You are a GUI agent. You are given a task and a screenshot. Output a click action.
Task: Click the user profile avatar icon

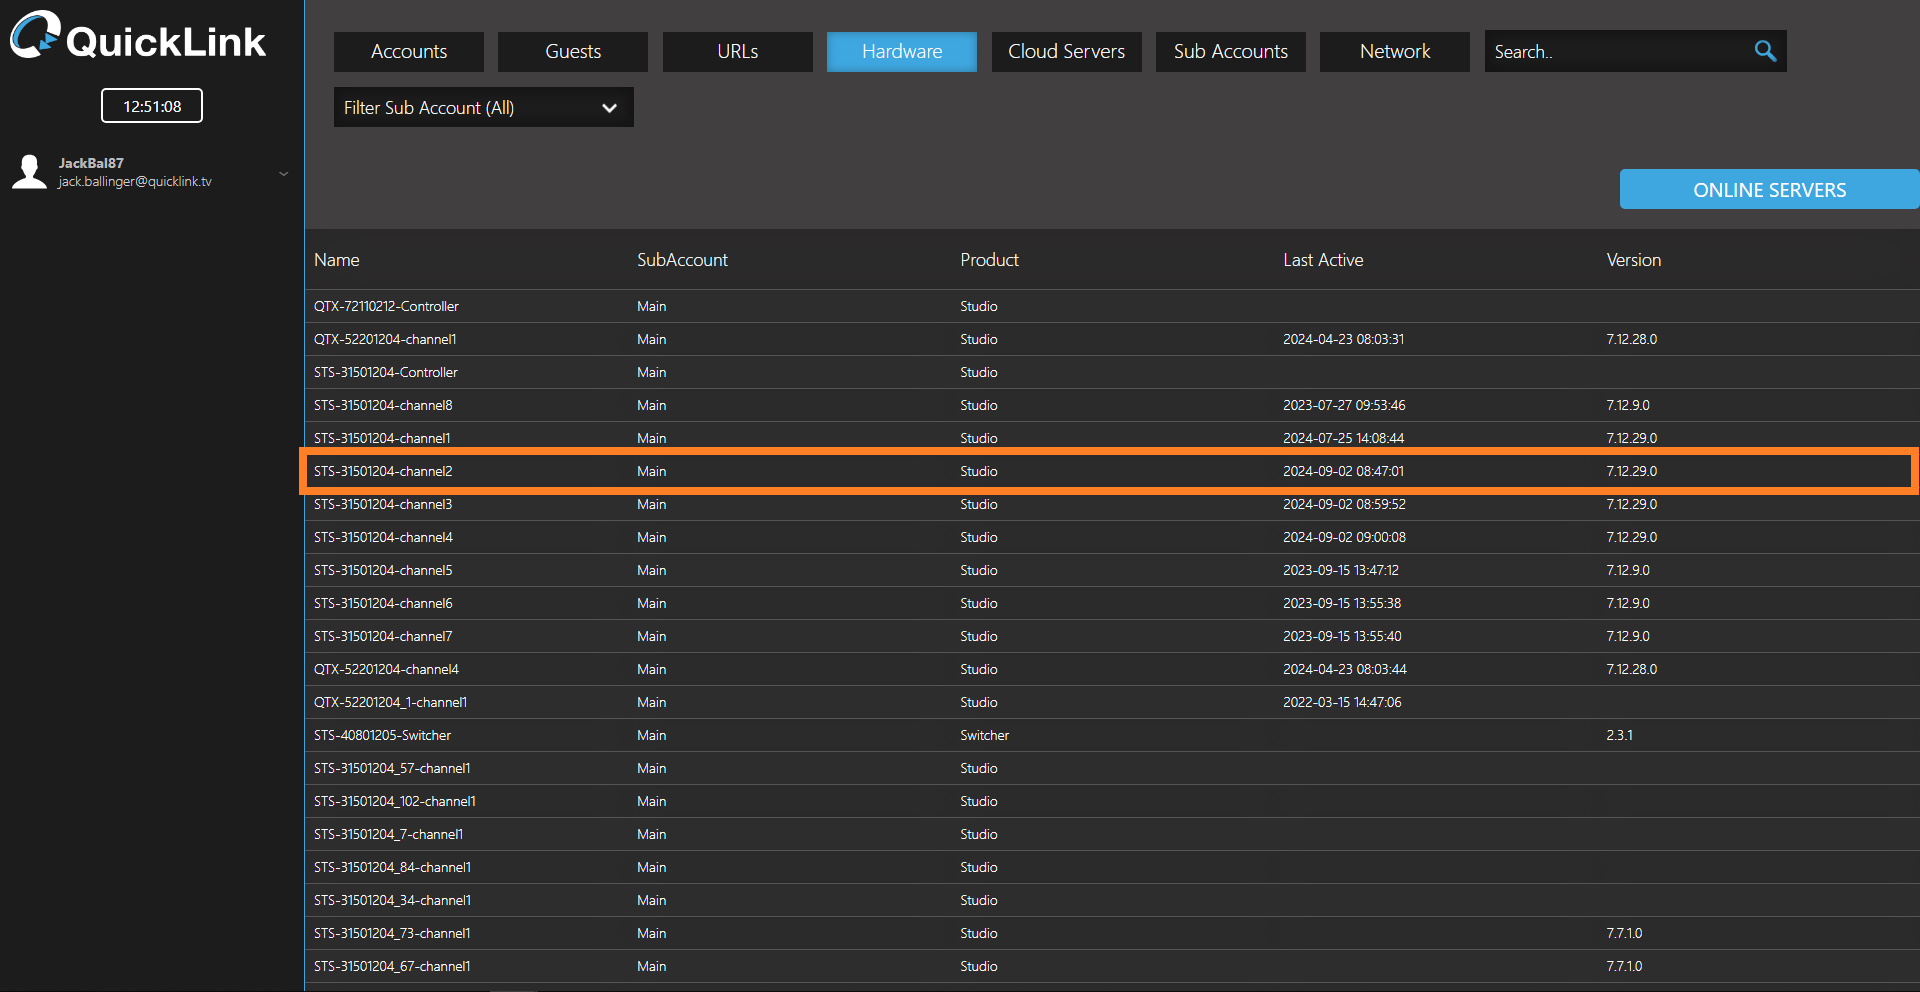pyautogui.click(x=30, y=172)
